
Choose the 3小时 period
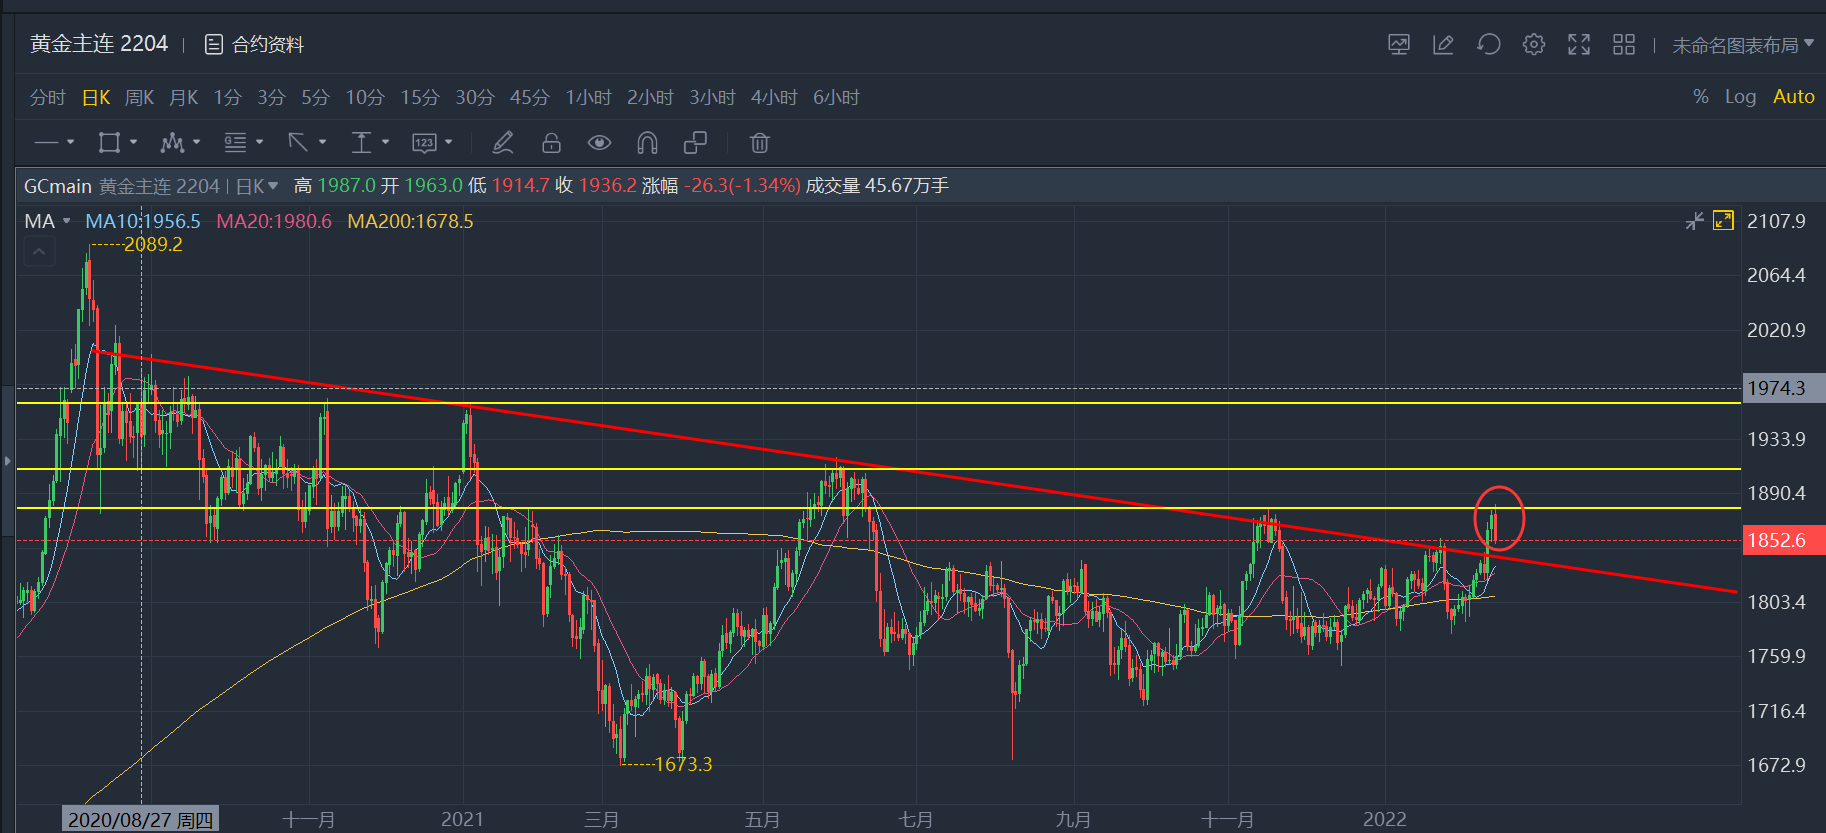pyautogui.click(x=712, y=97)
